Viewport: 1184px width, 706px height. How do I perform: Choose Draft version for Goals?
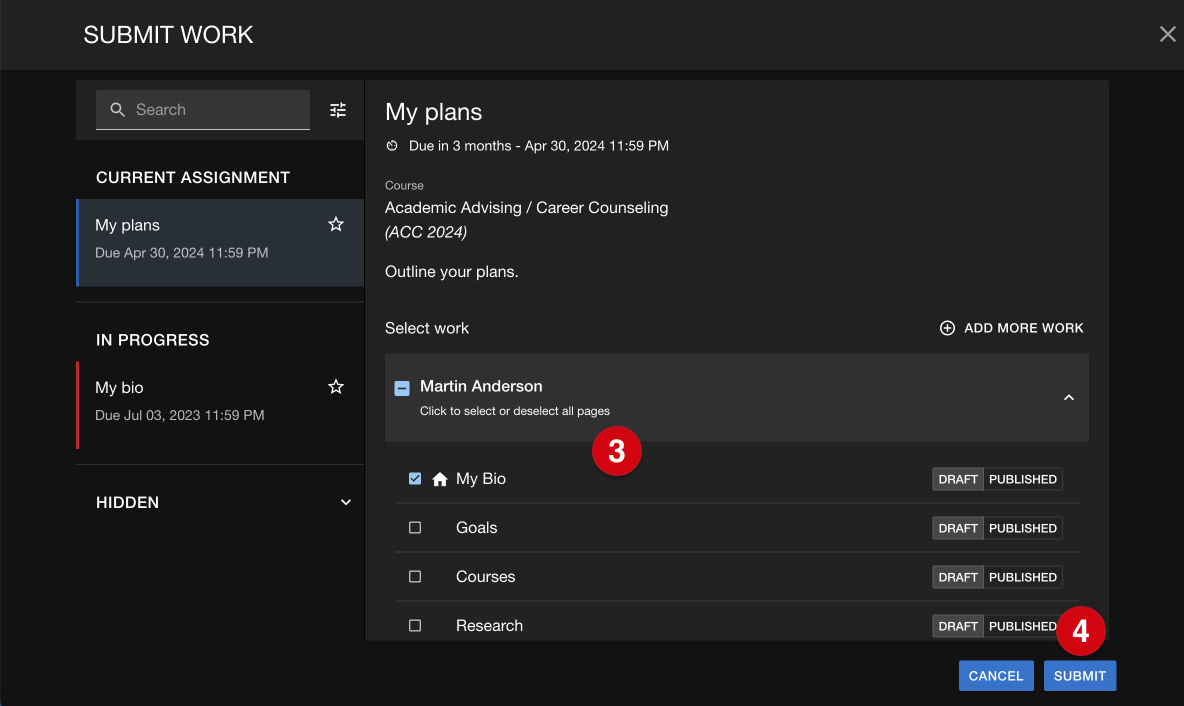[x=957, y=528]
